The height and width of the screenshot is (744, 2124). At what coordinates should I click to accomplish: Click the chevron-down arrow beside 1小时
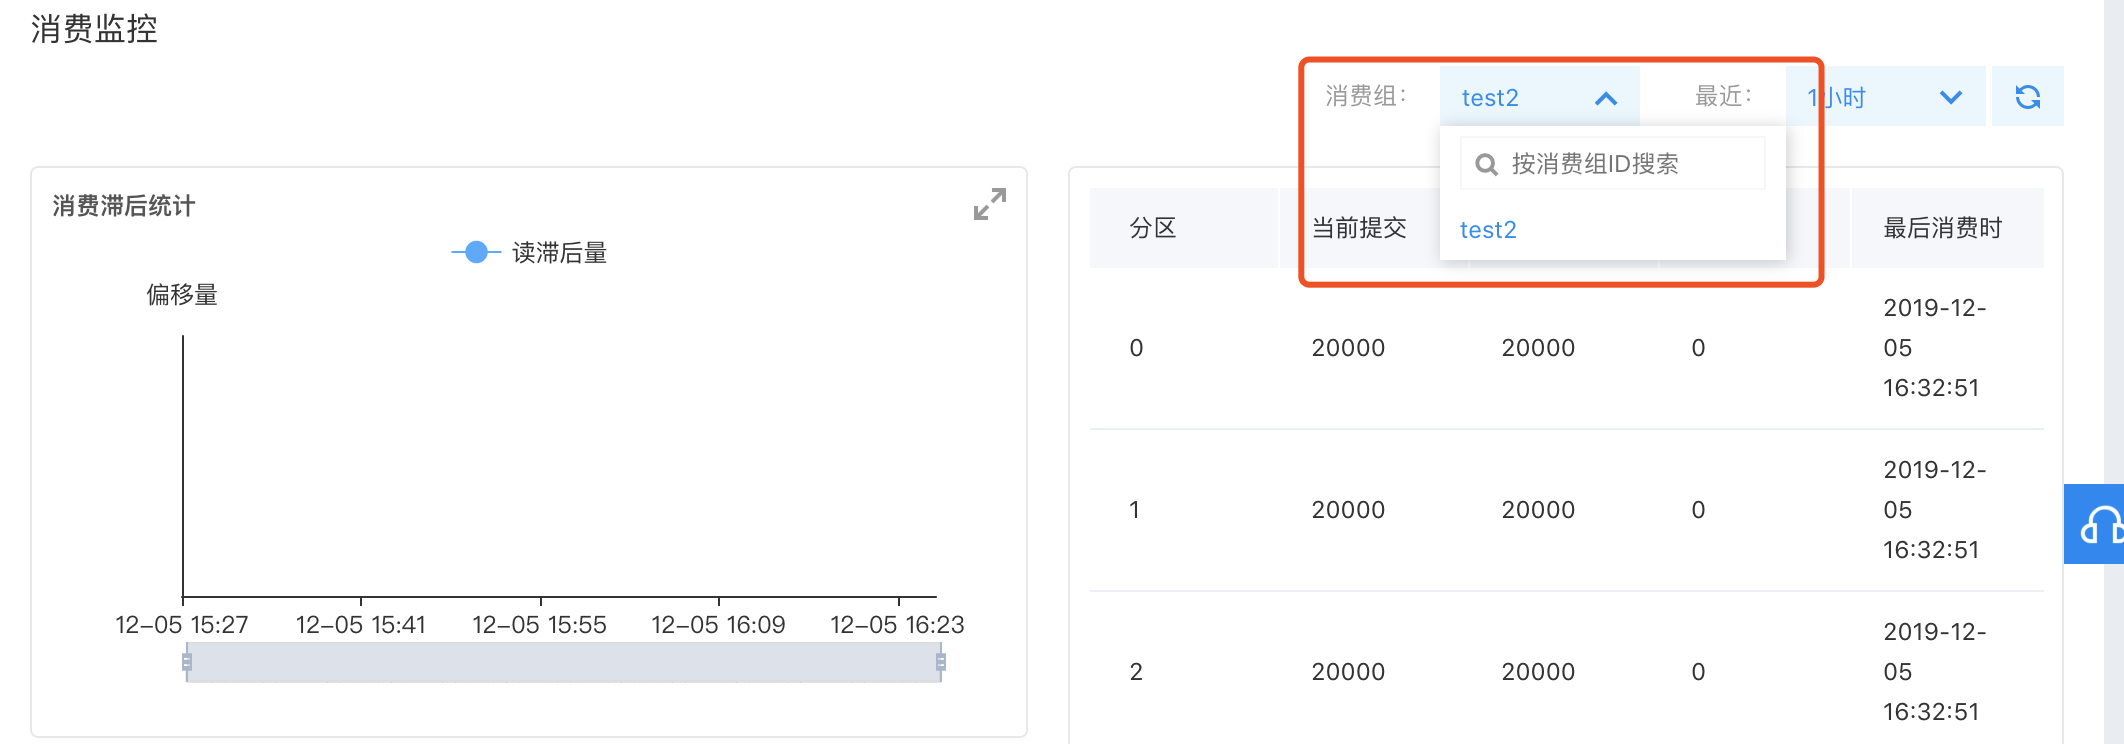[1950, 98]
